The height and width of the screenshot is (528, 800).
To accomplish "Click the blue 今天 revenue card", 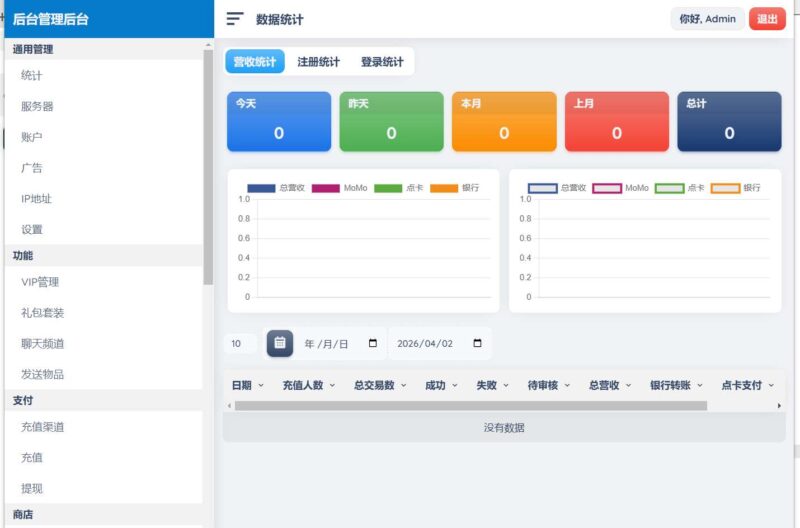I will coord(278,122).
